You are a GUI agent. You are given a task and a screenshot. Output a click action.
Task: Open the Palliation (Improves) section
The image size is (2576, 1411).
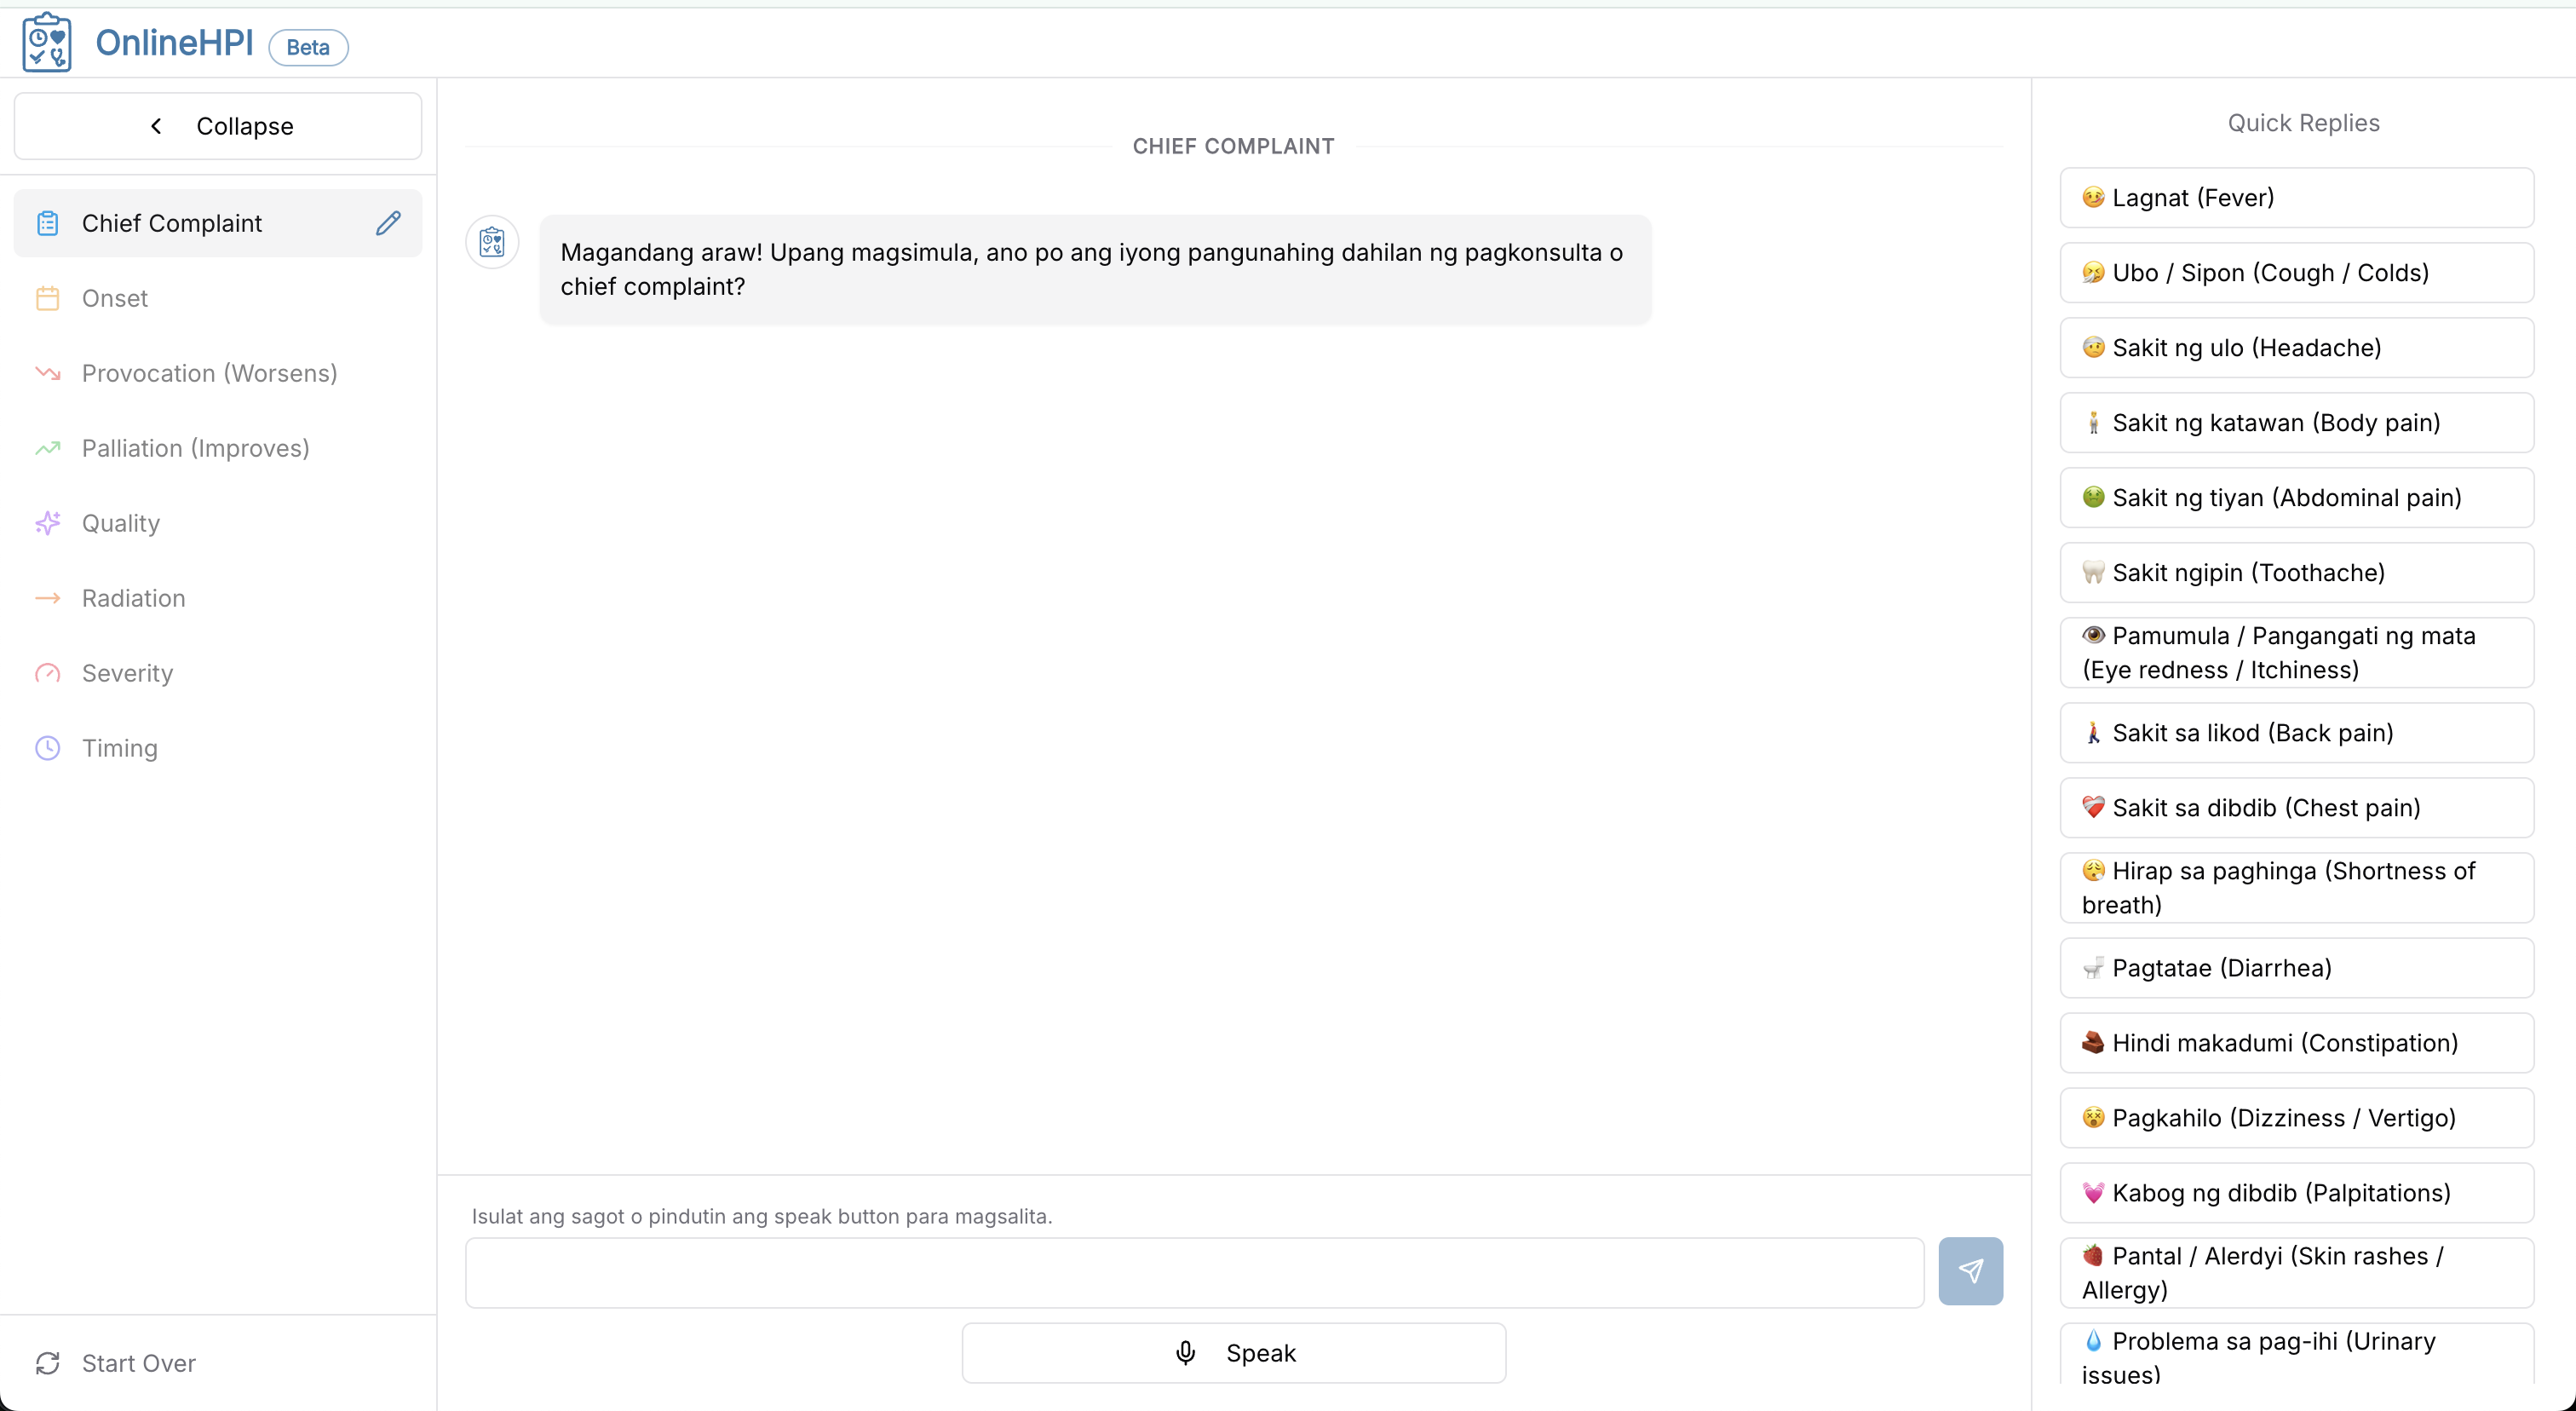[194, 447]
